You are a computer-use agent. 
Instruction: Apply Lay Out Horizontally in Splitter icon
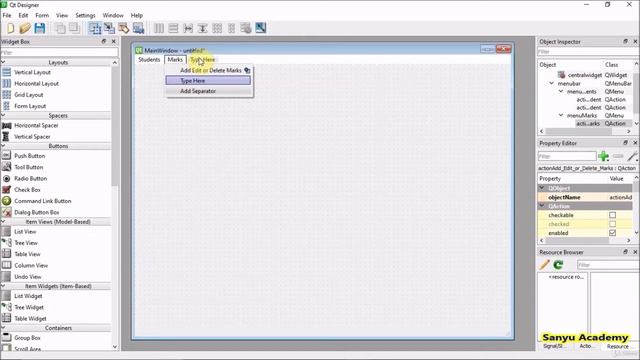click(x=188, y=28)
